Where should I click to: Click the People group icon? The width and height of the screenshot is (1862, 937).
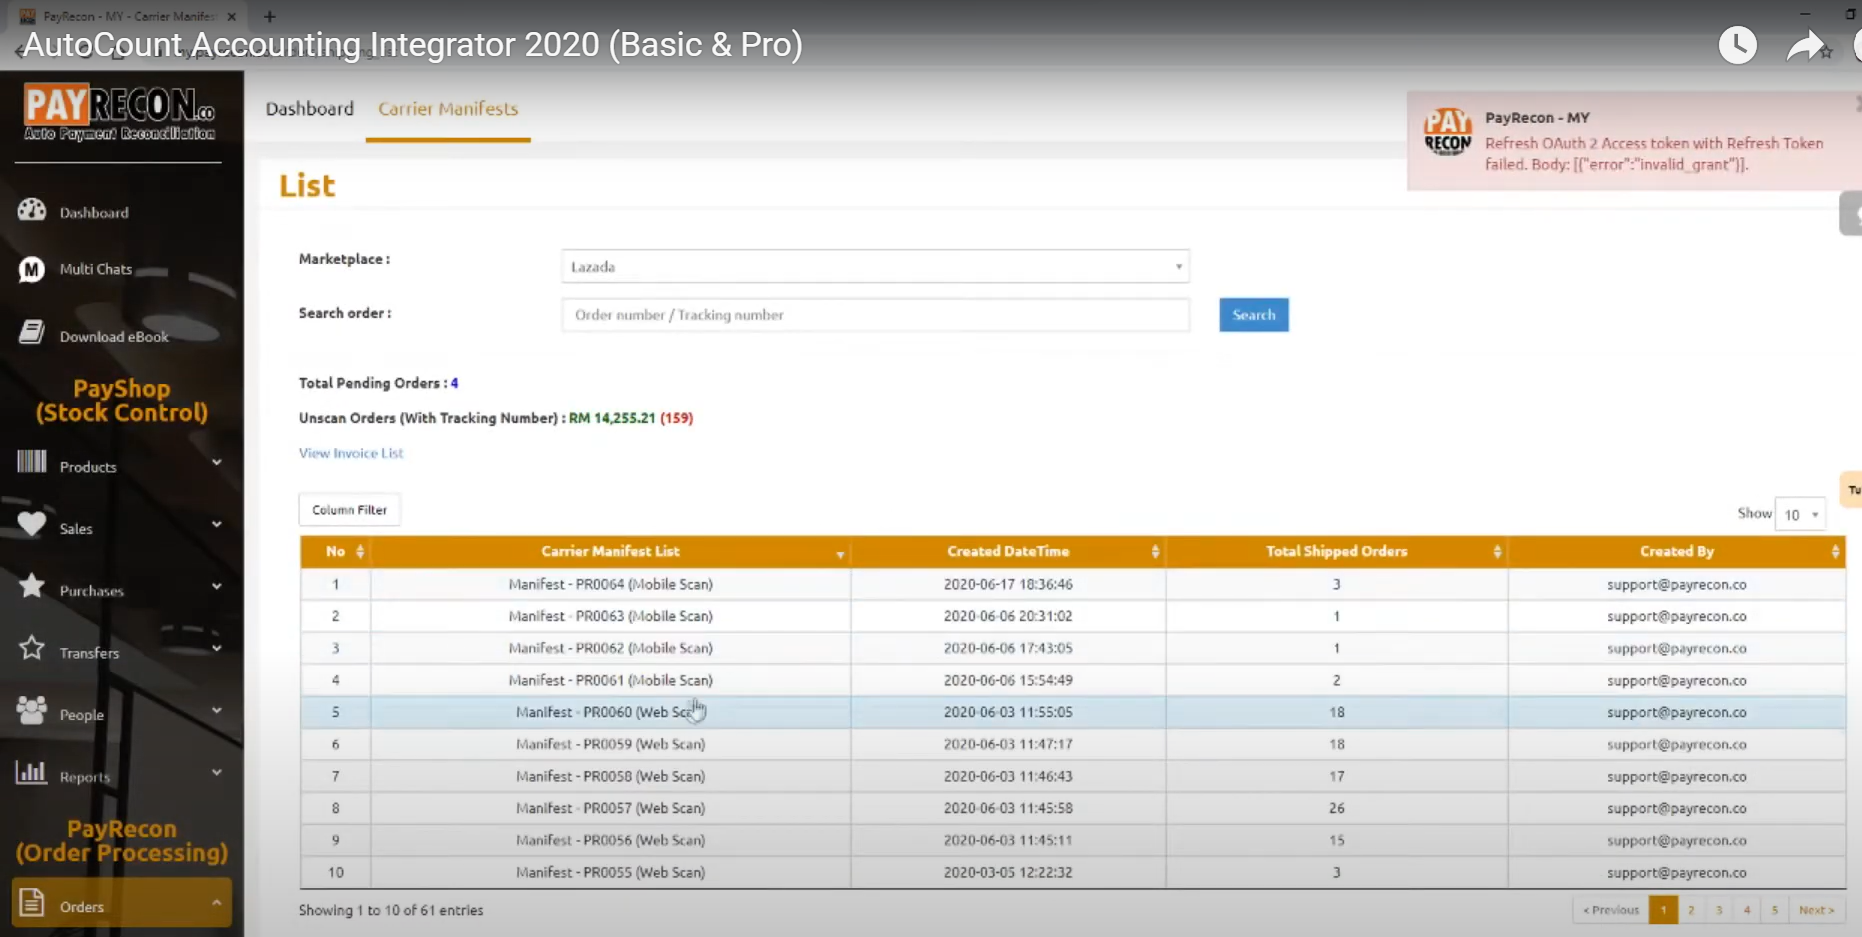click(32, 710)
